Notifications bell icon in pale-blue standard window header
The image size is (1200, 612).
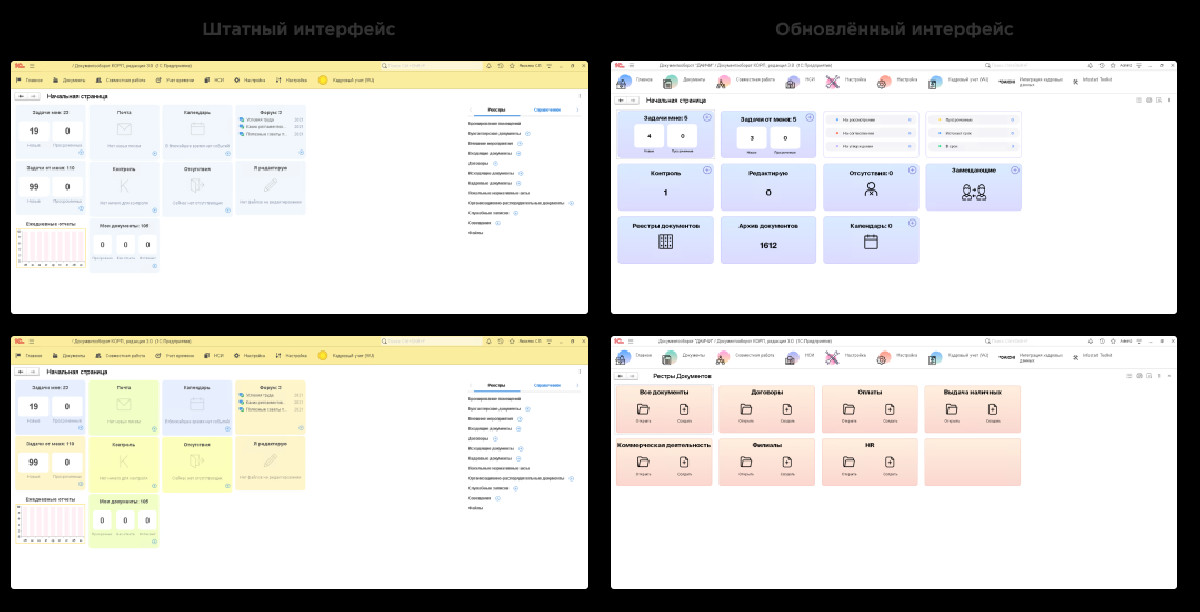click(x=489, y=65)
